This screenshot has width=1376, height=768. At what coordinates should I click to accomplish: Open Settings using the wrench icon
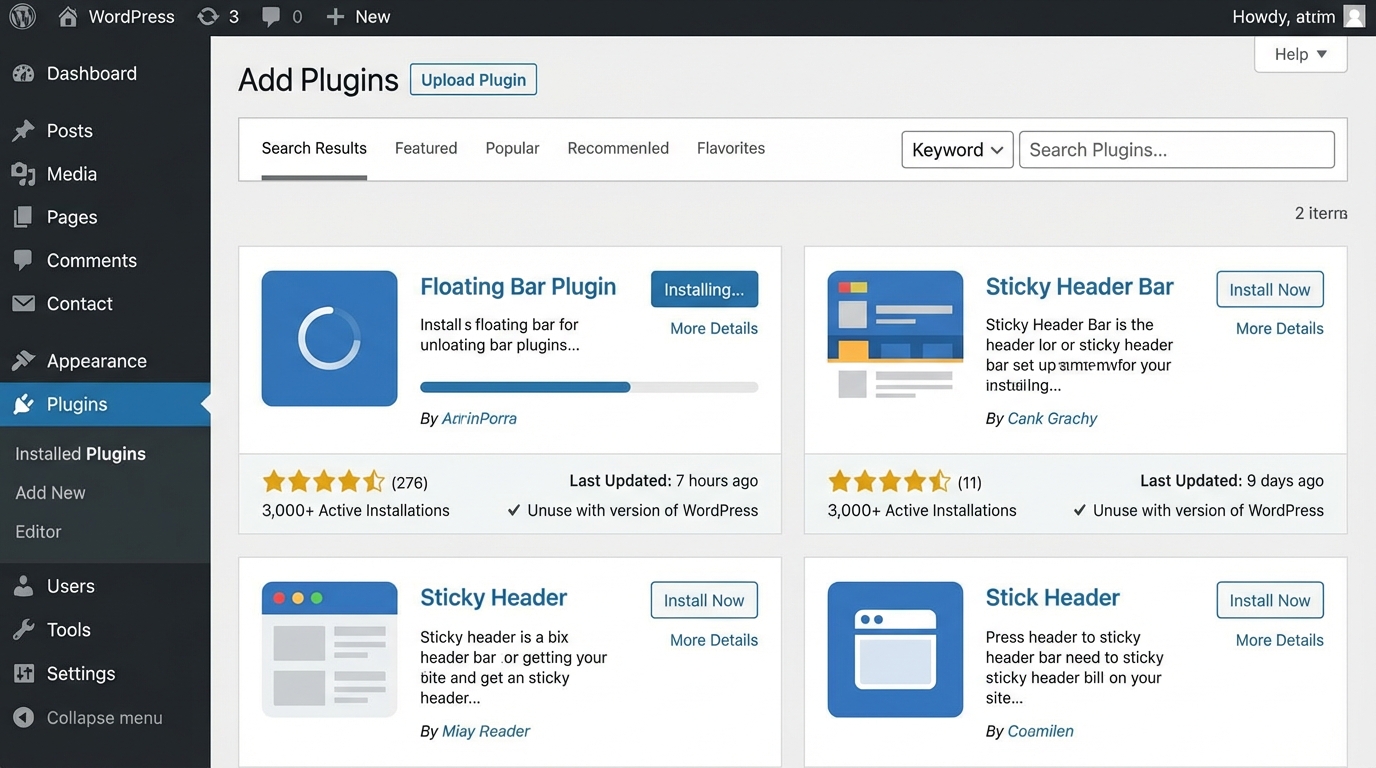[x=25, y=673]
